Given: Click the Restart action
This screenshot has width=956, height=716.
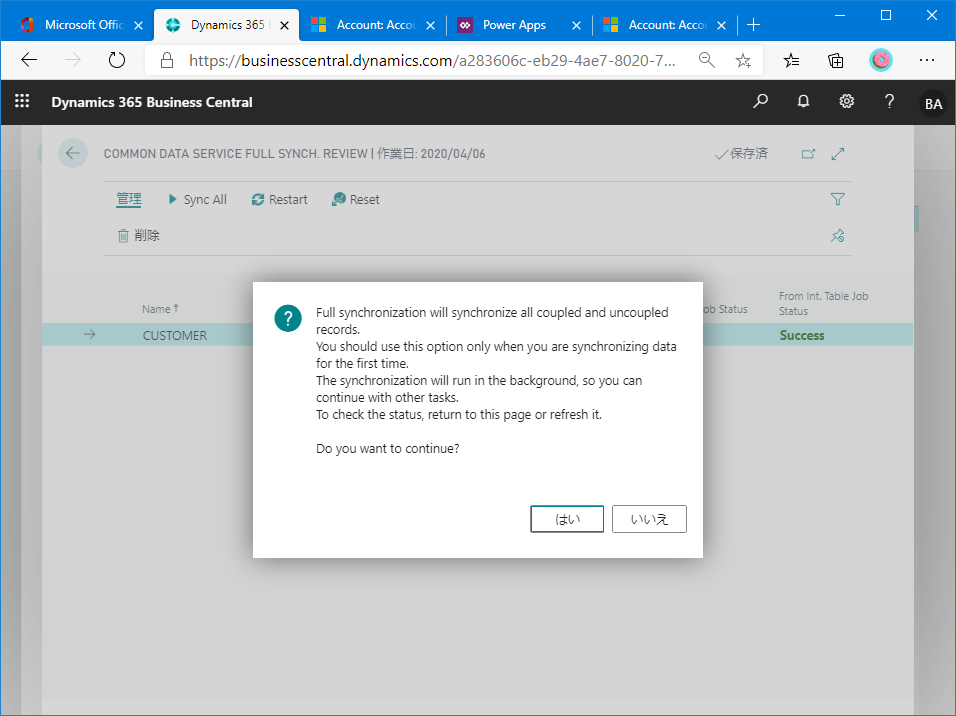Looking at the screenshot, I should 280,199.
